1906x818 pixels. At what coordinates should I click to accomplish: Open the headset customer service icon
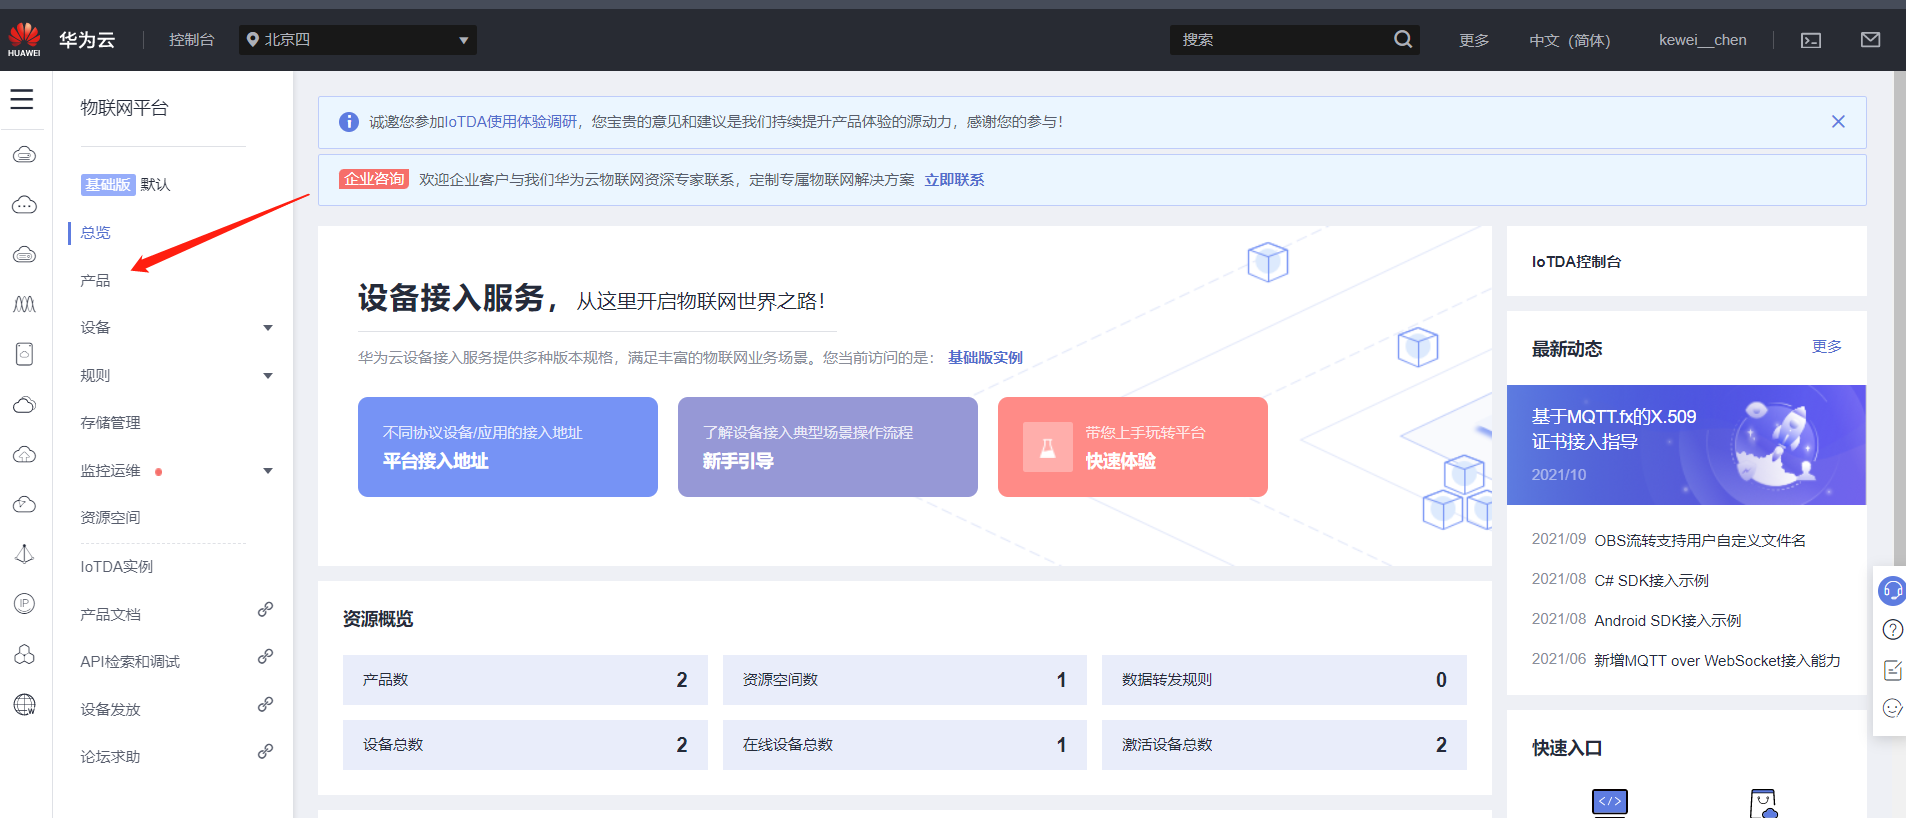pos(1892,591)
